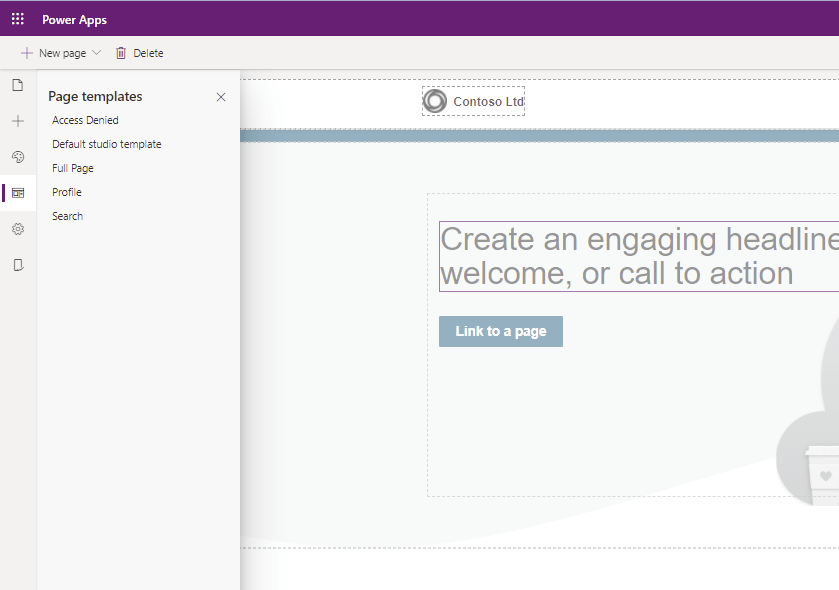This screenshot has width=839, height=590.
Task: Click the engaging headline text box
Action: [x=639, y=256]
